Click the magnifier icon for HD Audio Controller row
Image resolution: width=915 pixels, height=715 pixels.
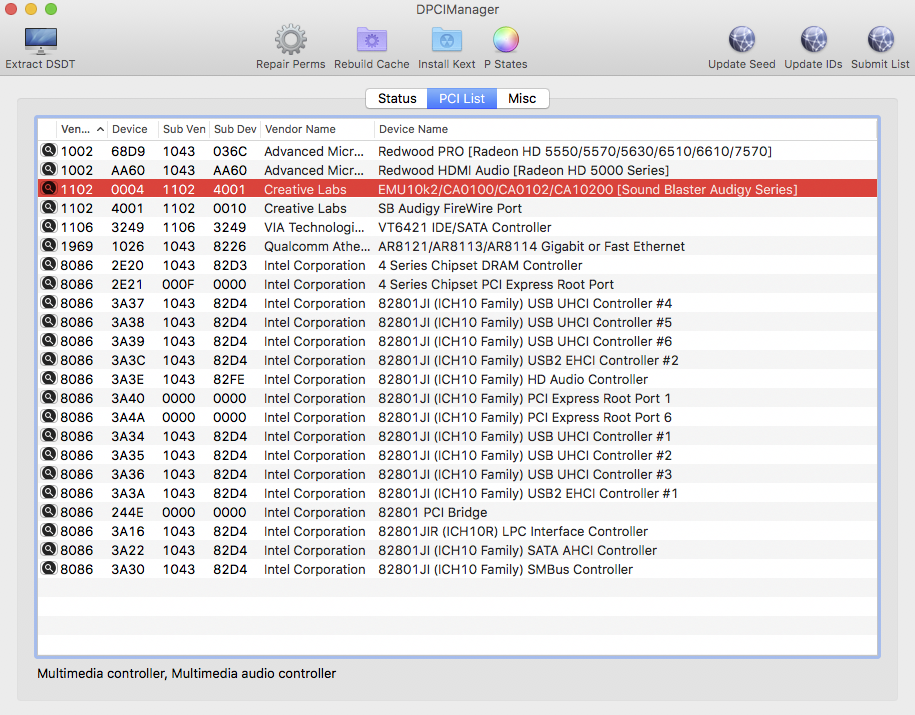pos(49,378)
